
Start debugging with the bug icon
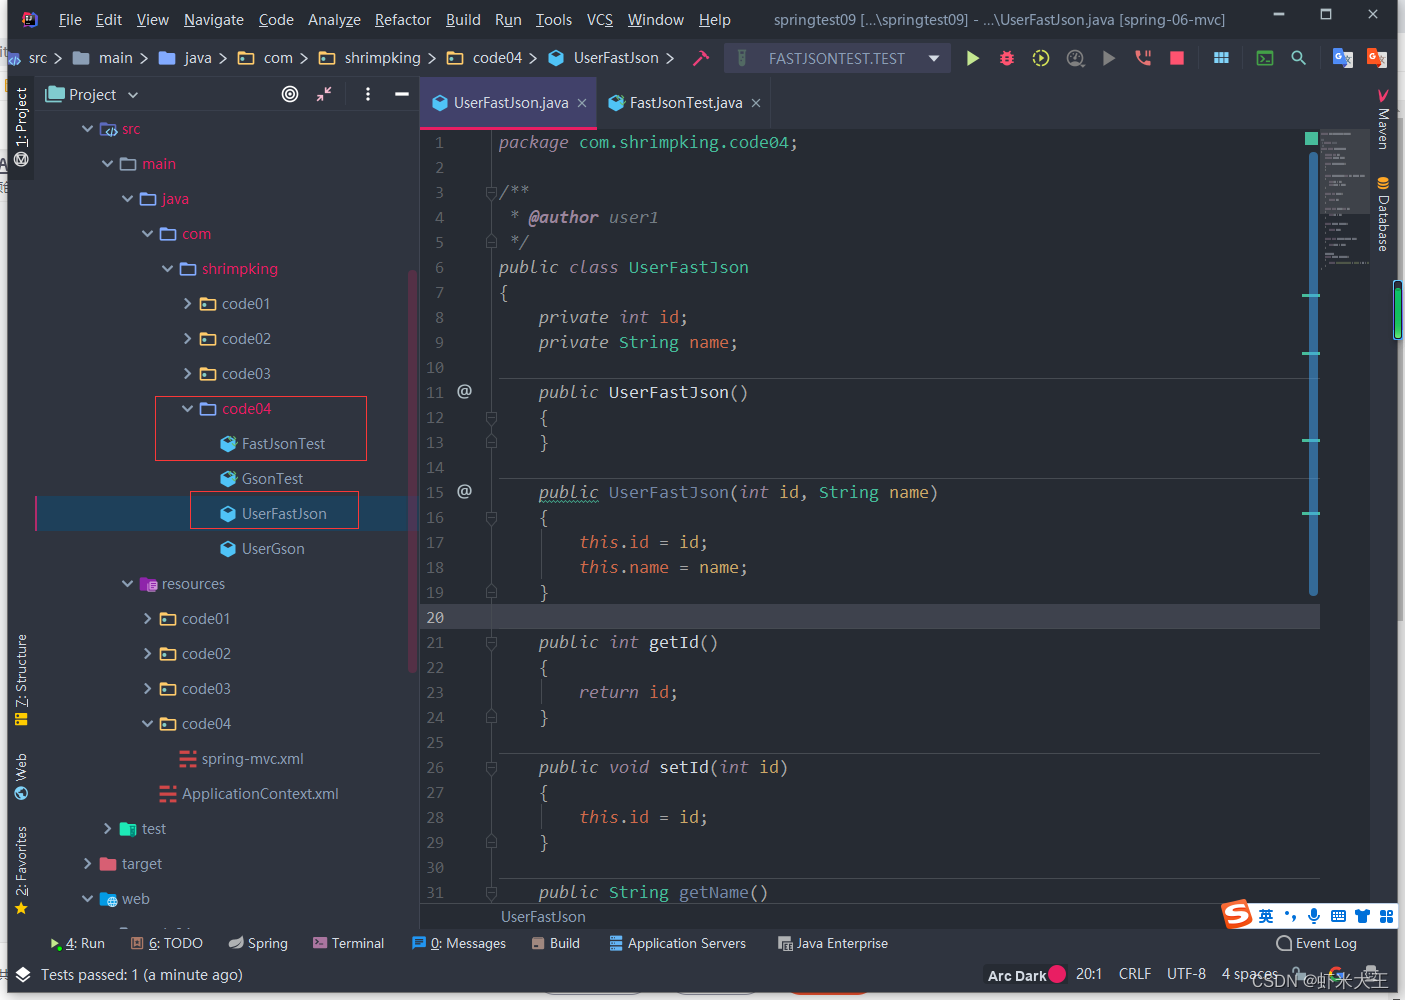[x=1006, y=58]
